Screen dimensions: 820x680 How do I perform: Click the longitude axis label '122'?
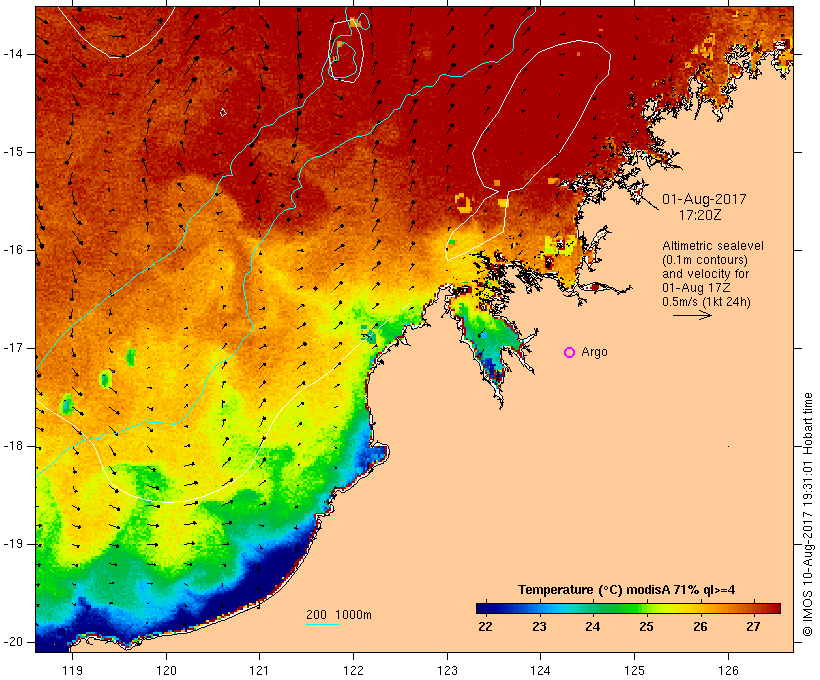[354, 671]
